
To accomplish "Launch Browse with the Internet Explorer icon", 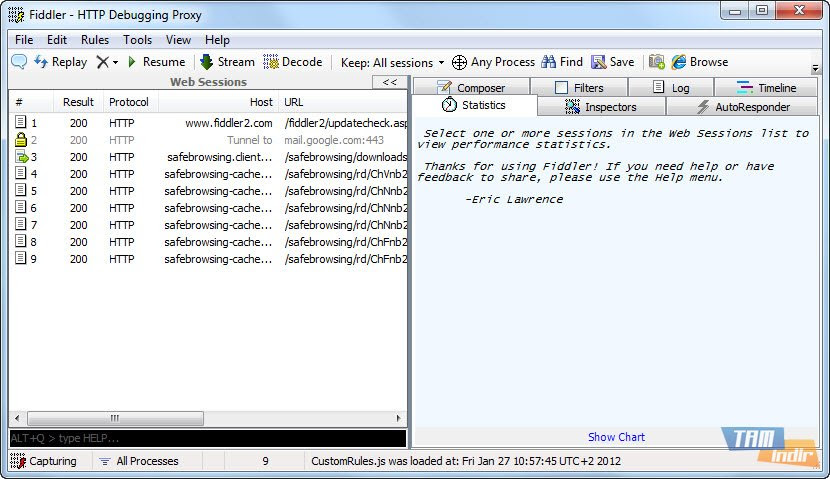I will pyautogui.click(x=700, y=62).
